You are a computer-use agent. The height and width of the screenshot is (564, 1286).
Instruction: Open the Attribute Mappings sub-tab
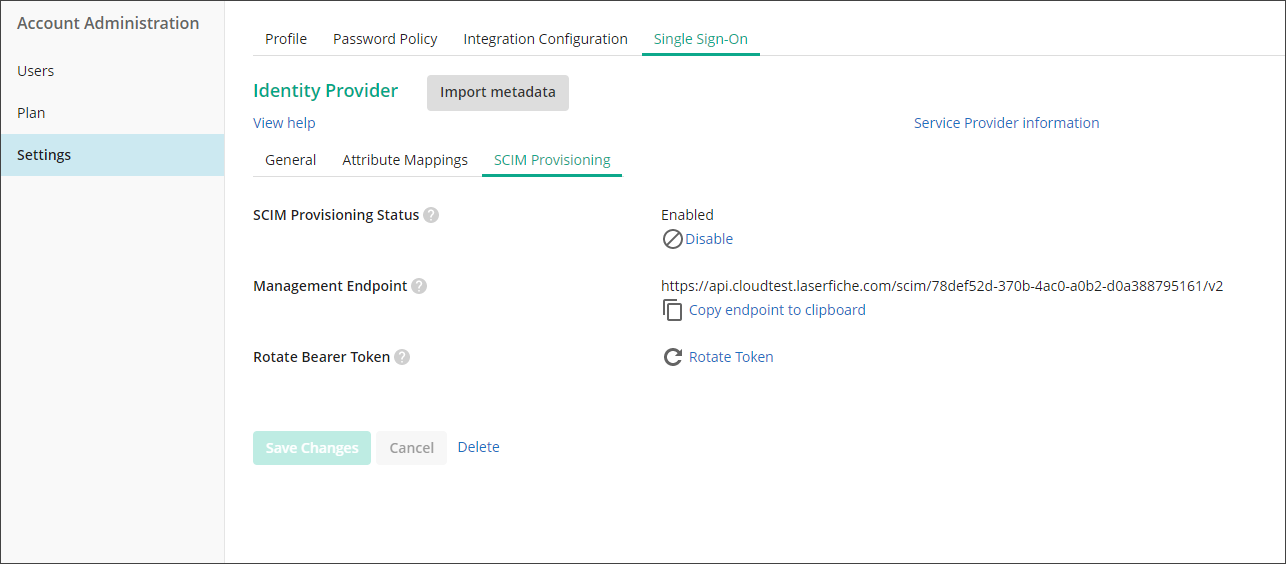pyautogui.click(x=405, y=160)
